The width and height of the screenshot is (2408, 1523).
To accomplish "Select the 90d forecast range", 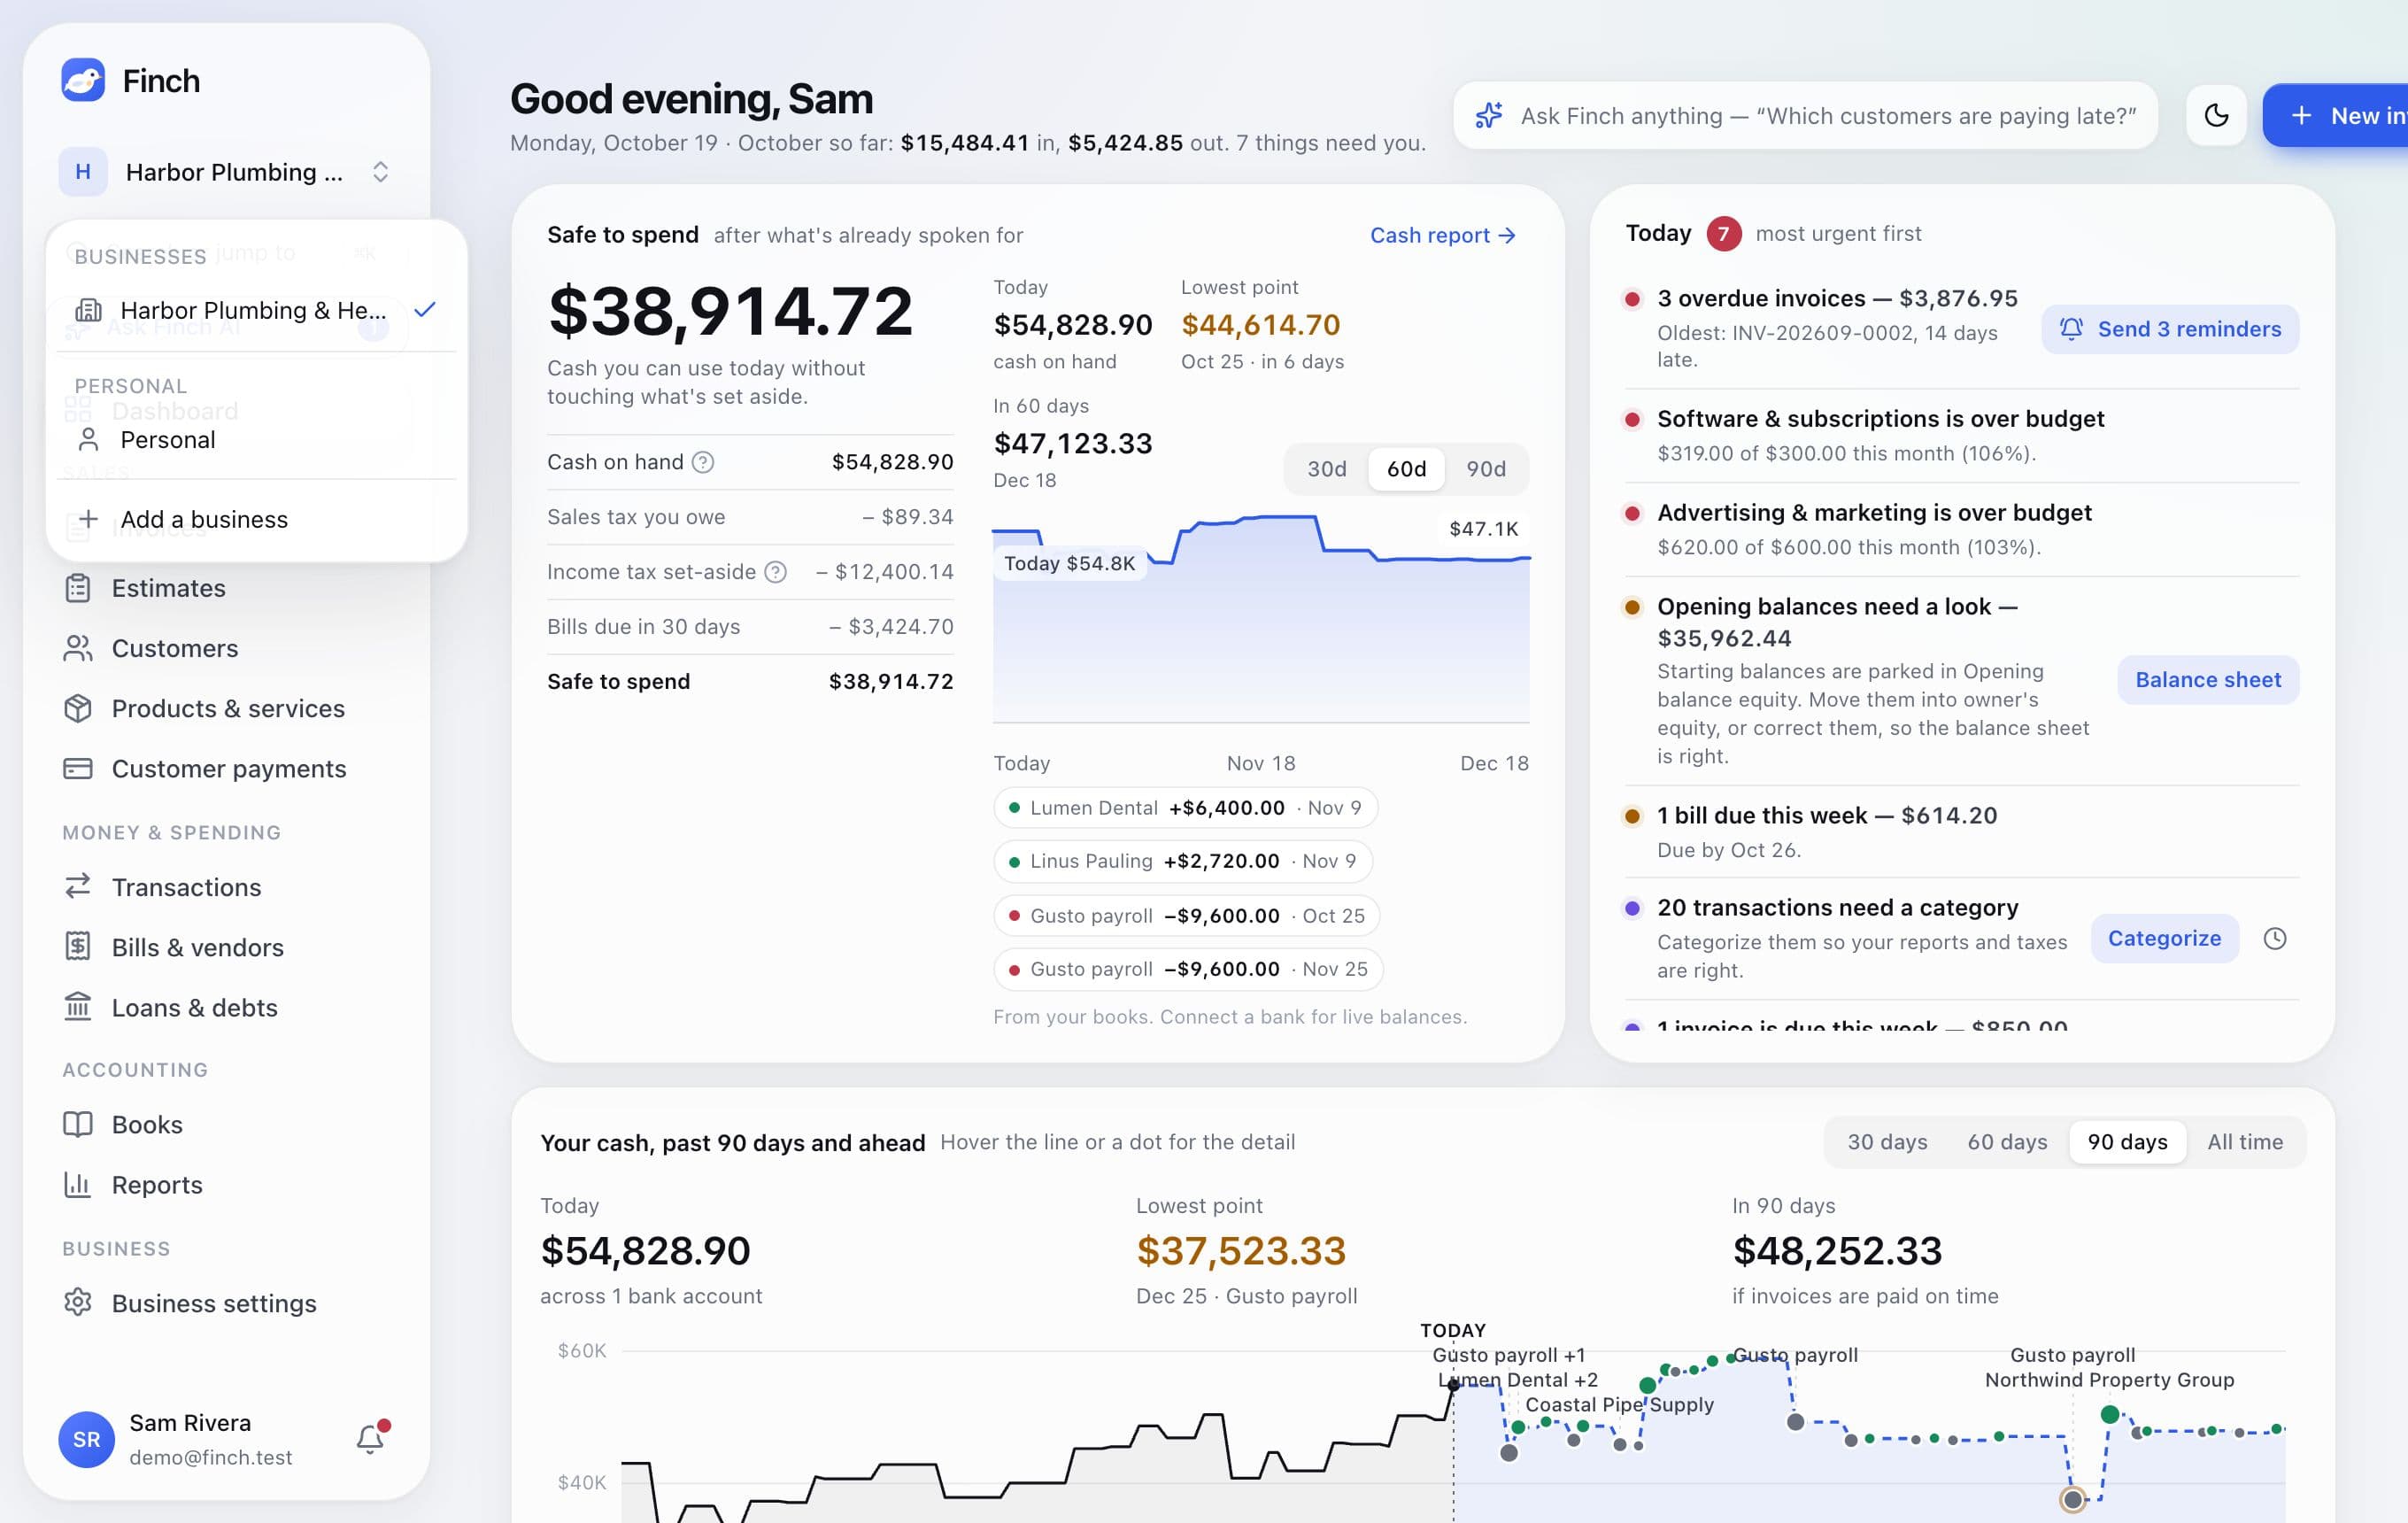I will (x=1486, y=469).
